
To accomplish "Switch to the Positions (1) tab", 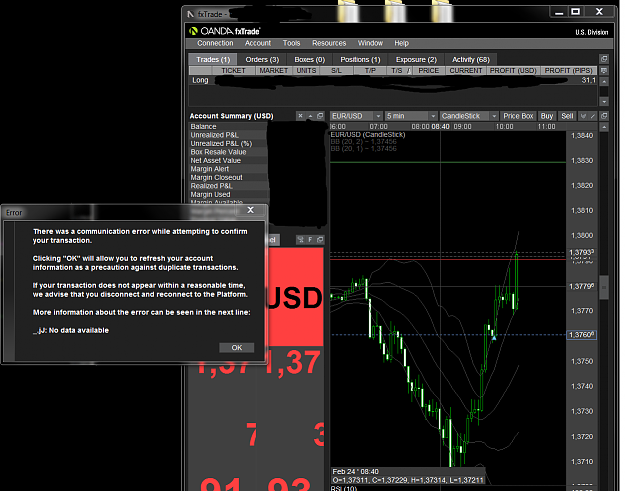I will click(360, 59).
